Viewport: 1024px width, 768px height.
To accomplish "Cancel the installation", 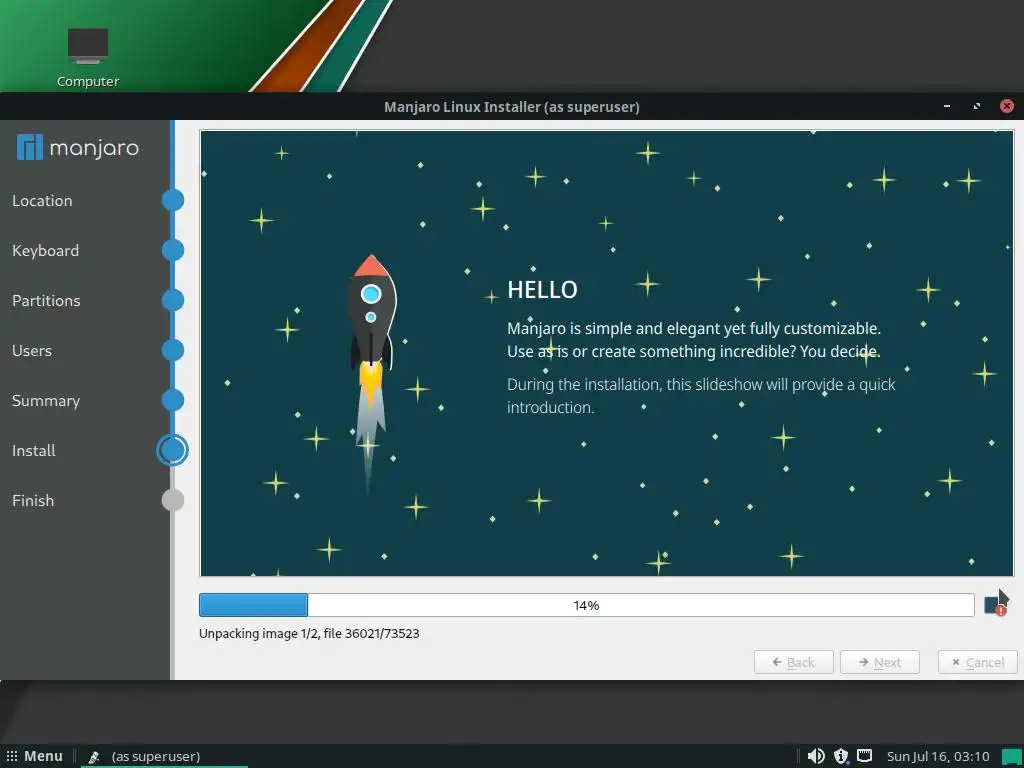I will point(978,662).
